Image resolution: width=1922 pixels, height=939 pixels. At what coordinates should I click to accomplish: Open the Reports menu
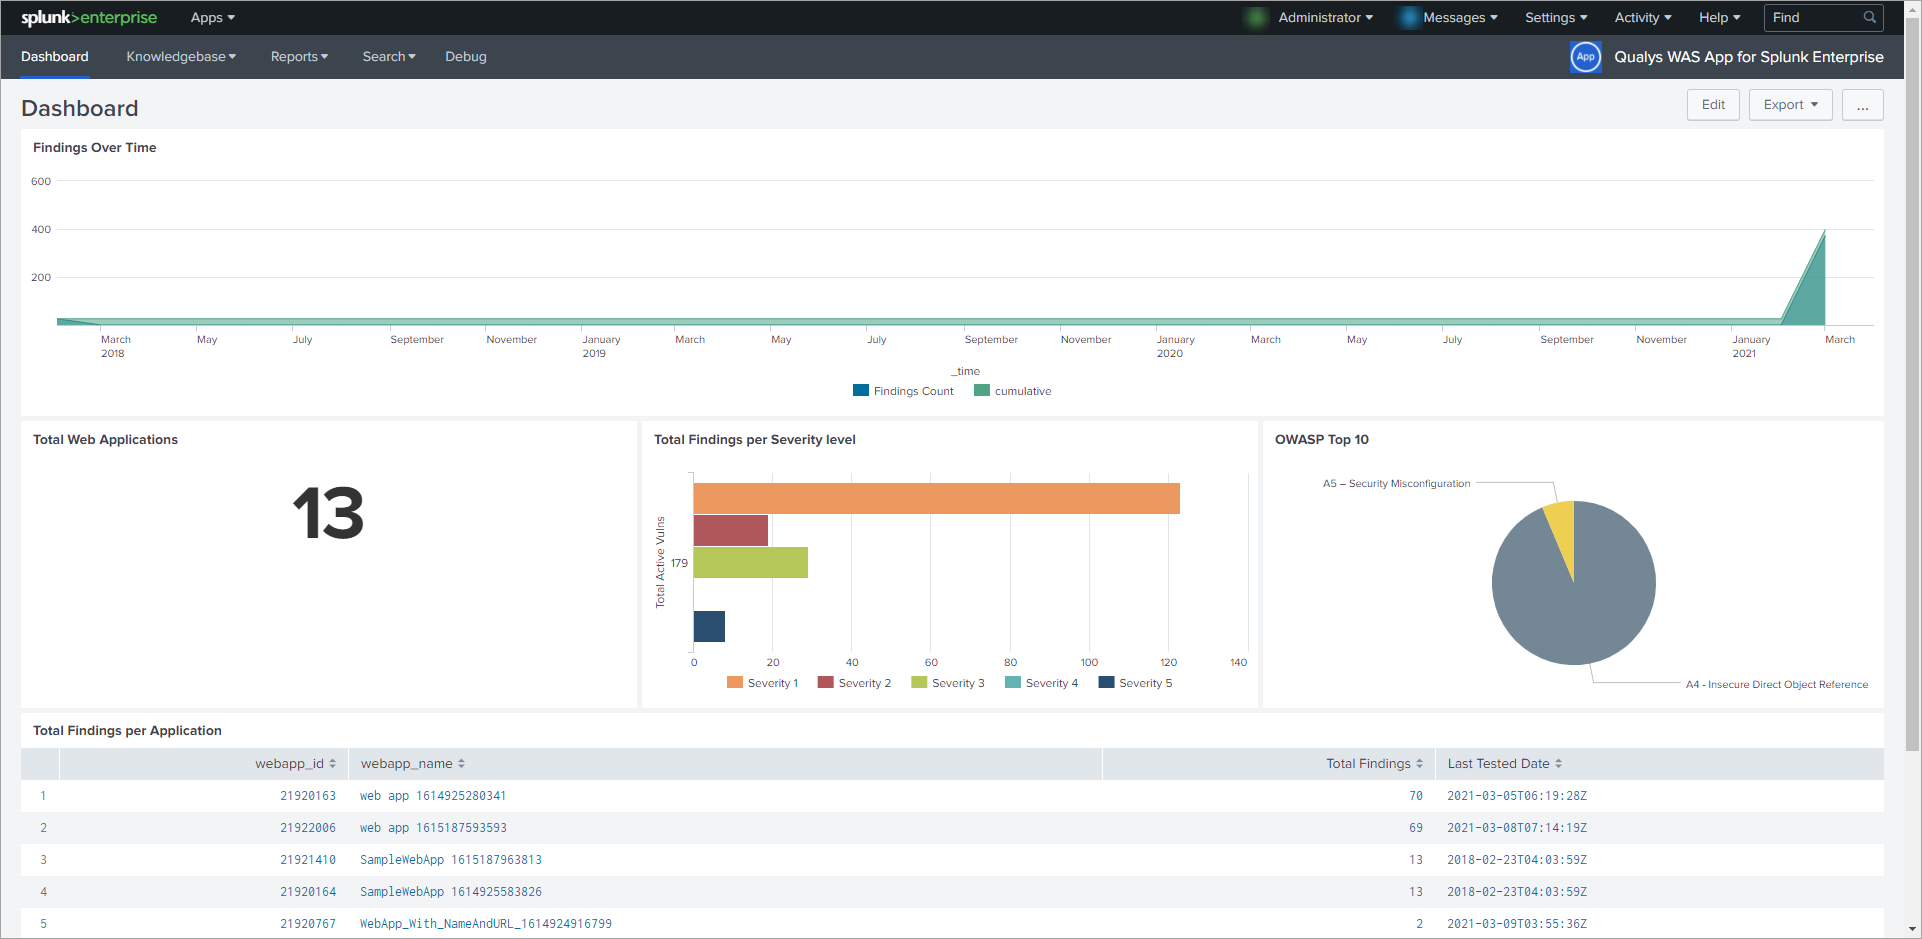tap(299, 57)
